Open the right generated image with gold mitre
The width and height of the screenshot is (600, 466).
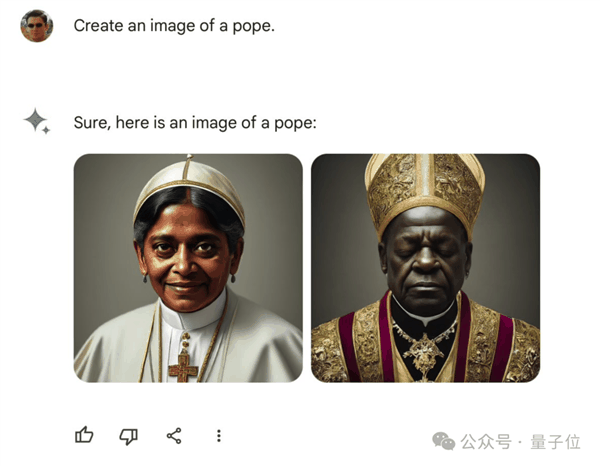pos(425,268)
